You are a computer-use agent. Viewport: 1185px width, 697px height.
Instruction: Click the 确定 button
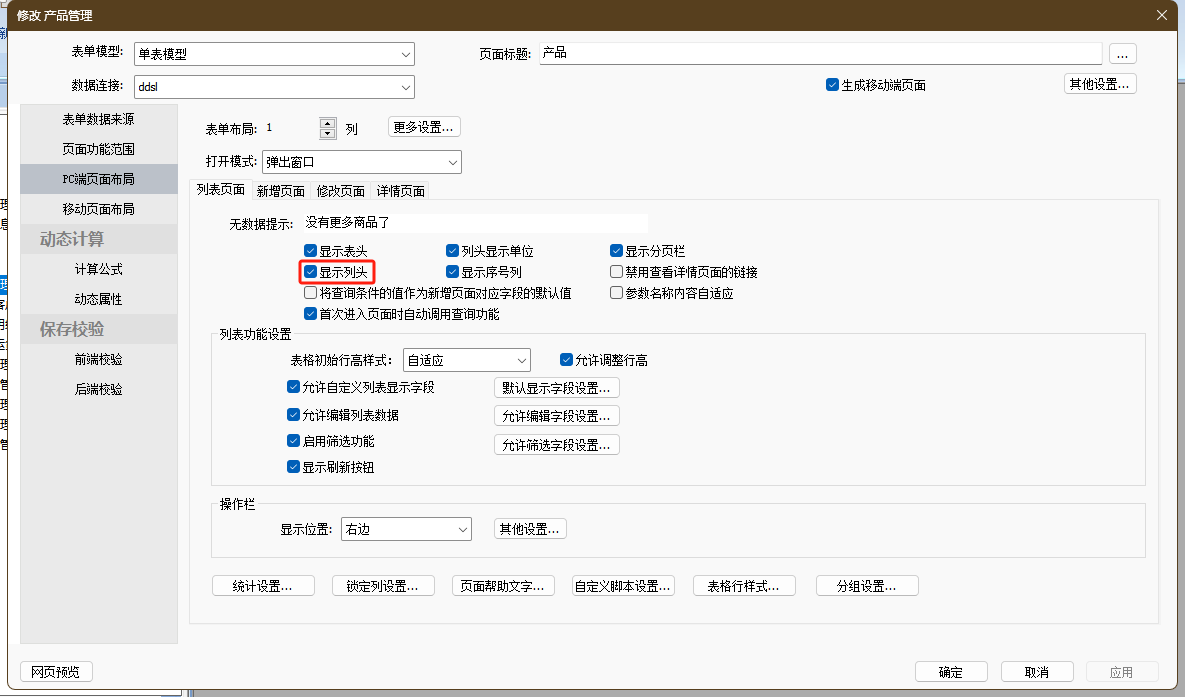(x=951, y=672)
